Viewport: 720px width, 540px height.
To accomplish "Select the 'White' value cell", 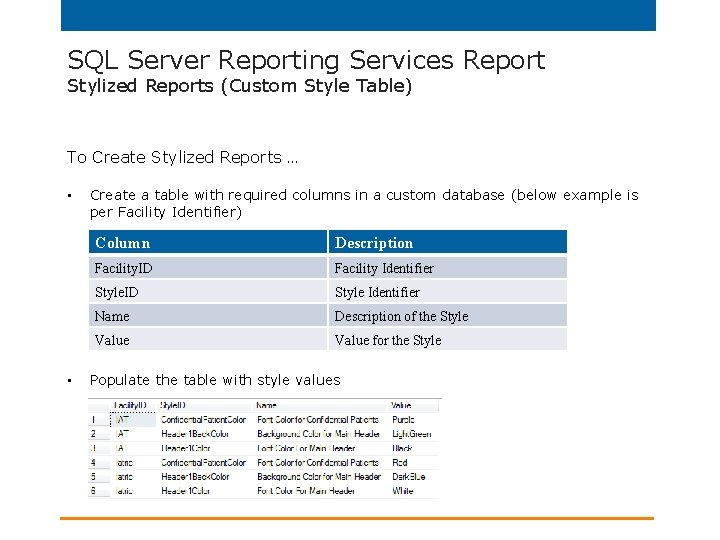I will pos(403,491).
